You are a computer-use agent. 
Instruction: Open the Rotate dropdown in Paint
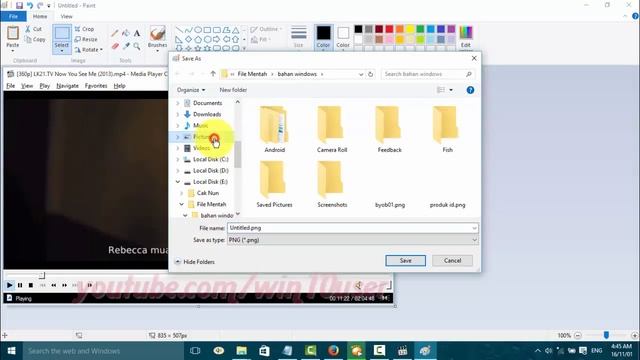click(88, 49)
